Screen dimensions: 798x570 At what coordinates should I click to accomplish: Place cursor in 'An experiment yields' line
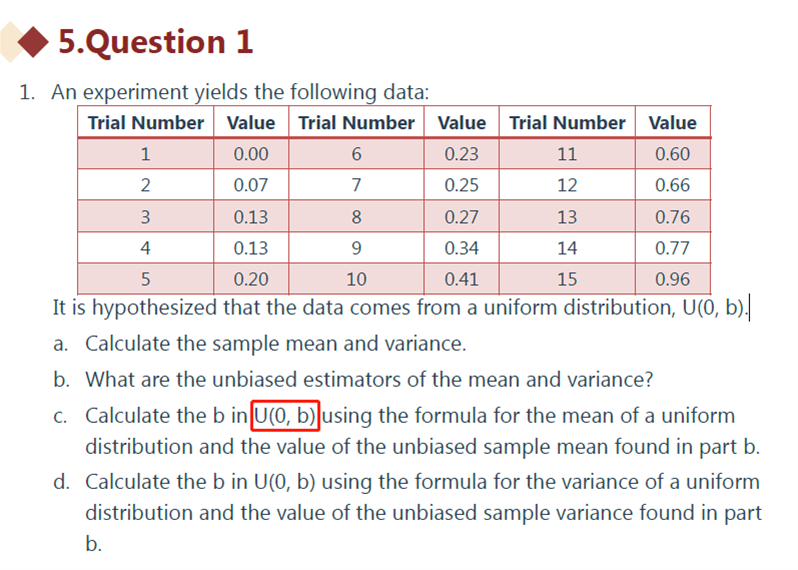(x=240, y=92)
